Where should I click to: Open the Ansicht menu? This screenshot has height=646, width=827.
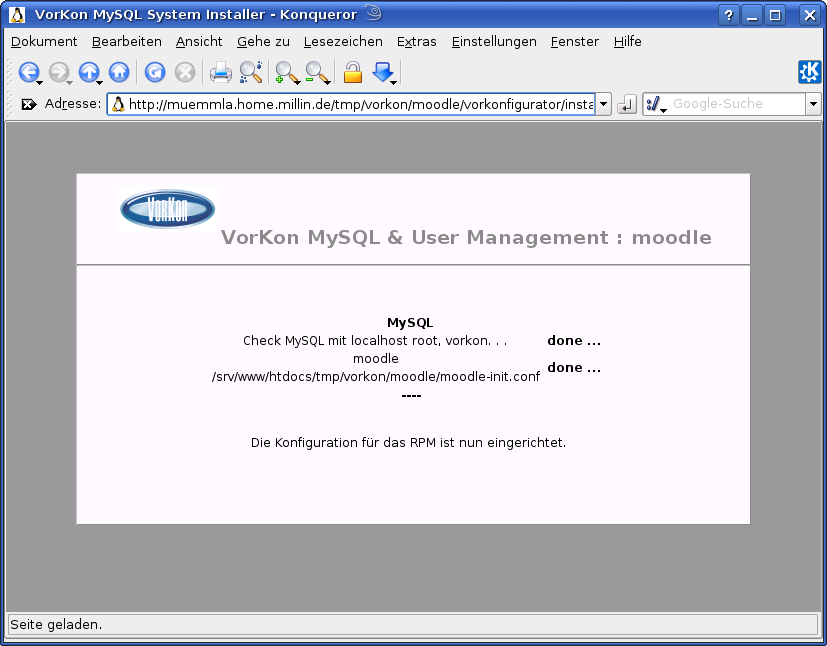[x=199, y=42]
